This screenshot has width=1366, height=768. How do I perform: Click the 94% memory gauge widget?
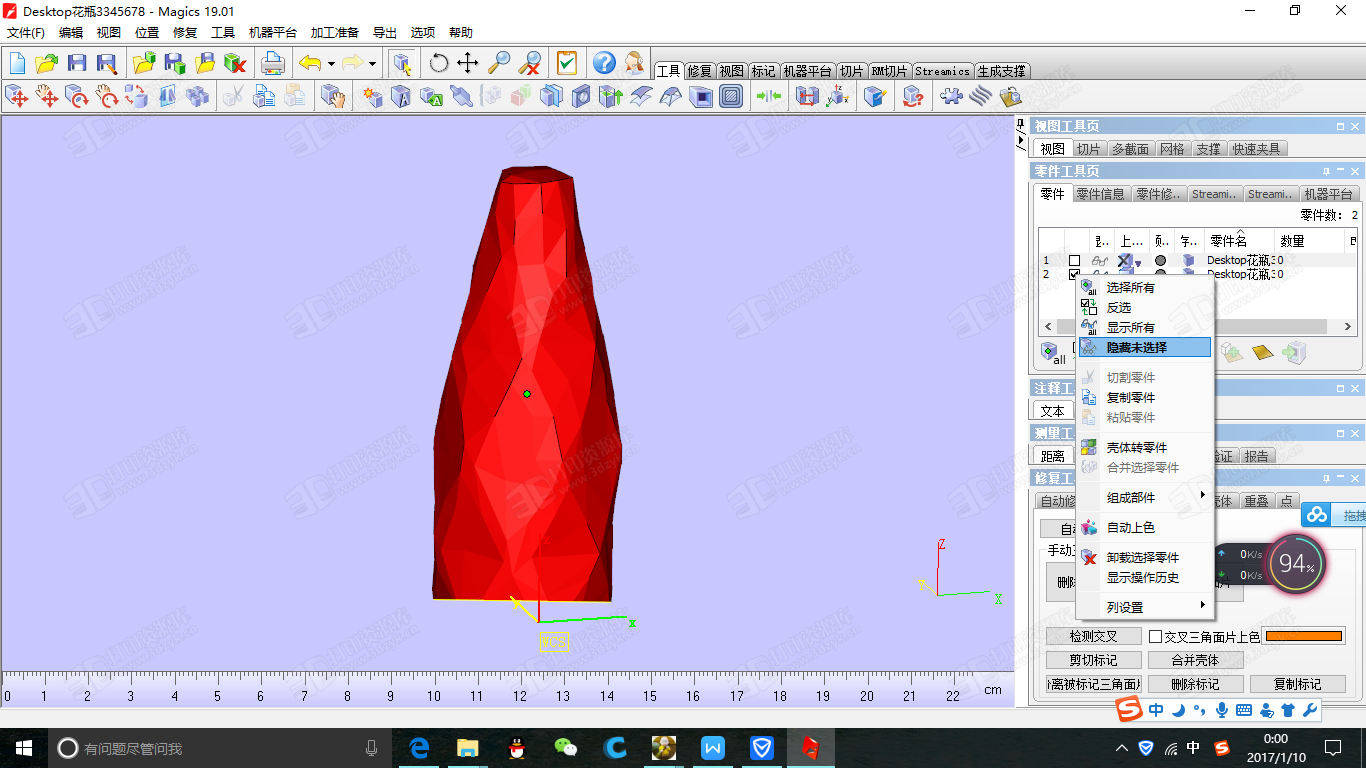pos(1296,565)
